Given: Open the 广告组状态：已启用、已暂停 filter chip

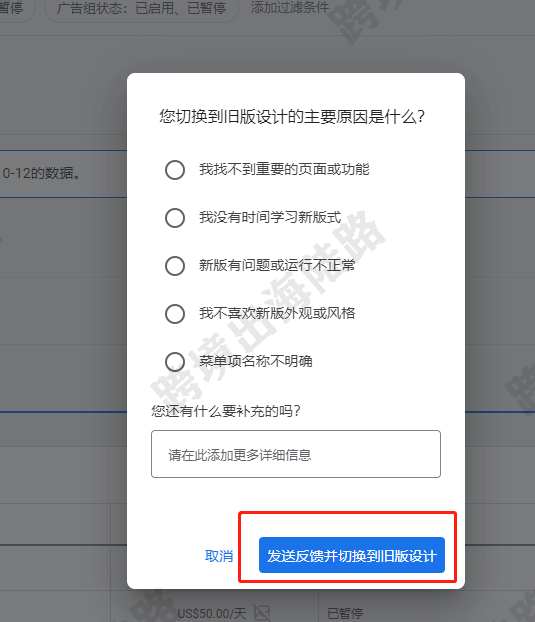Looking at the screenshot, I should tap(141, 8).
